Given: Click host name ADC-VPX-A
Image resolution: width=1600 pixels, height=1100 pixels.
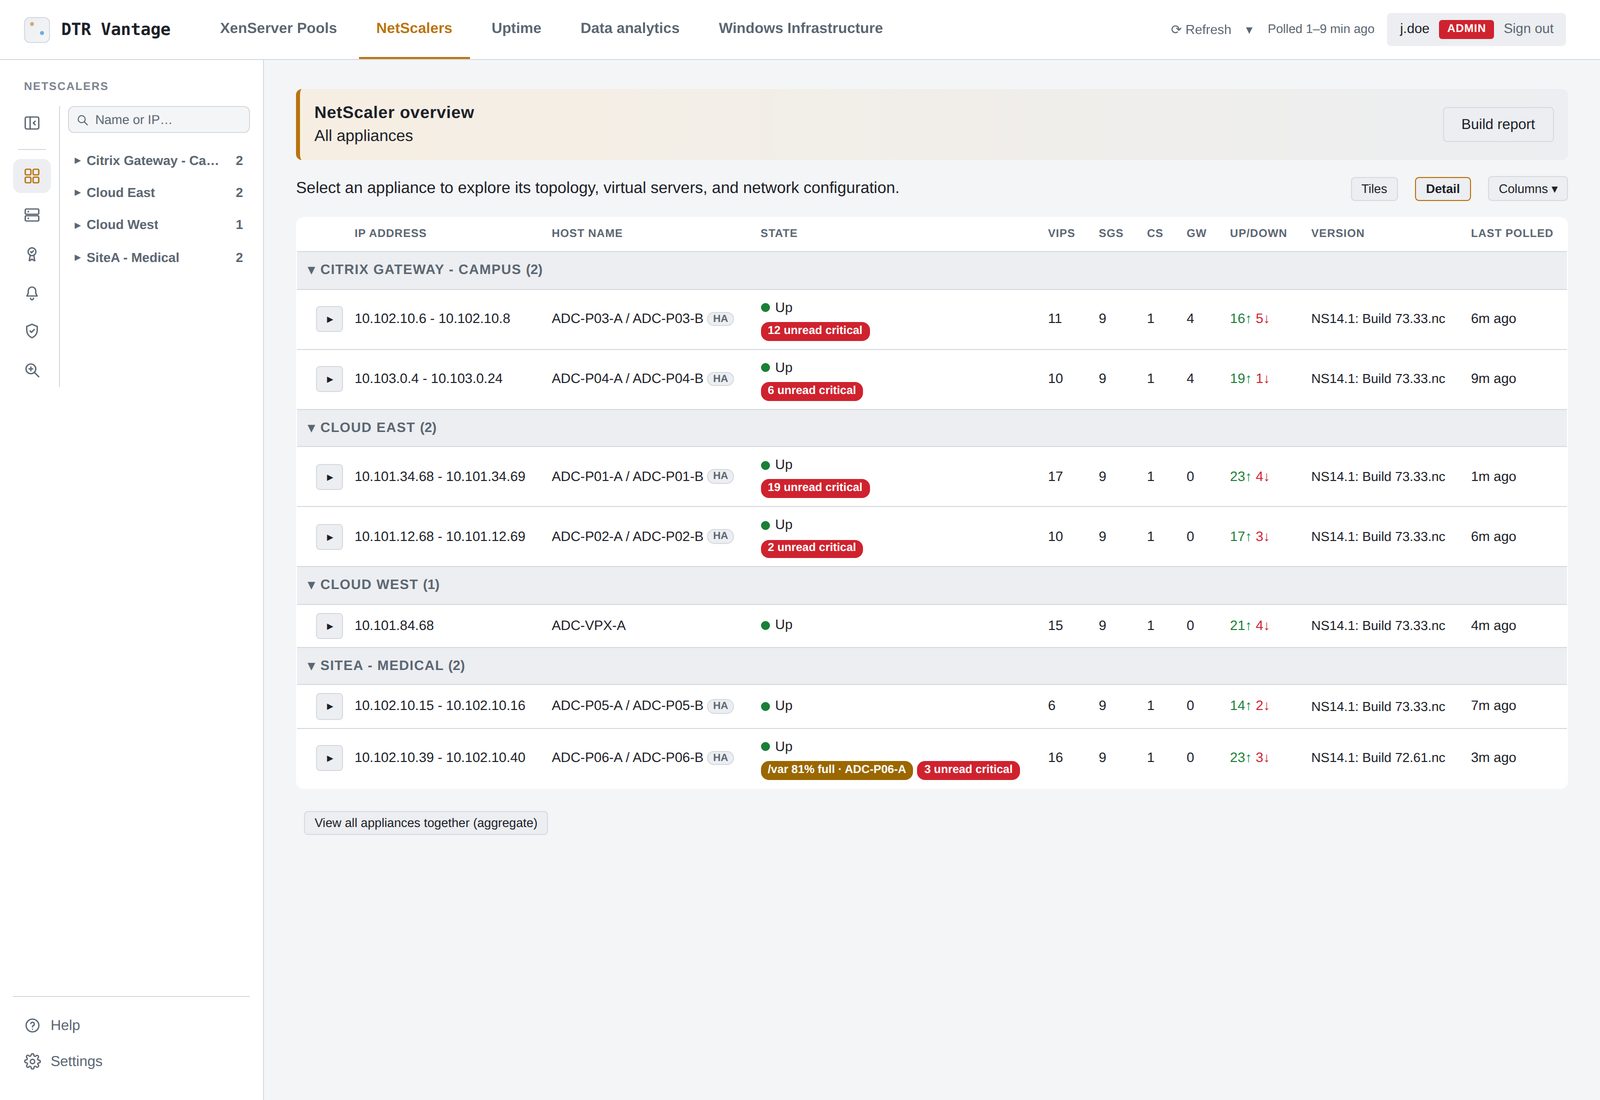Looking at the screenshot, I should pyautogui.click(x=589, y=626).
